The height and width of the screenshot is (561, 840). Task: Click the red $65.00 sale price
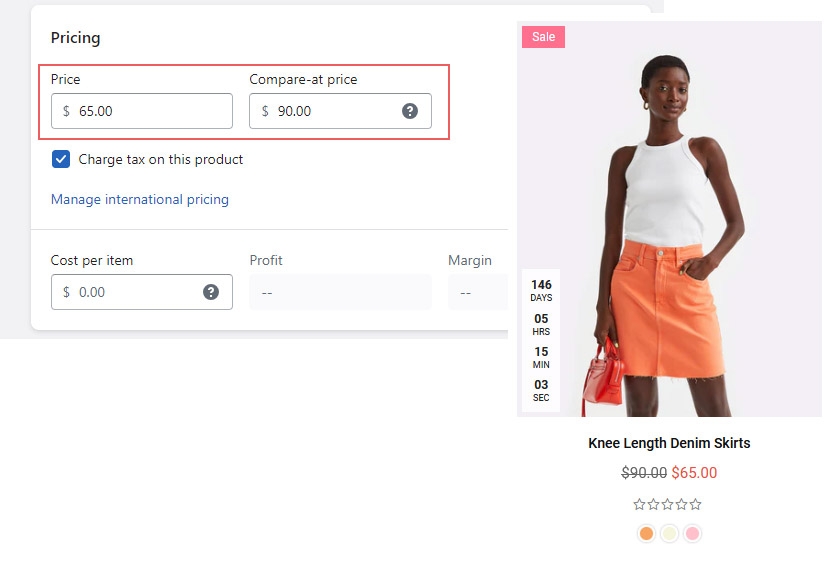coord(694,473)
